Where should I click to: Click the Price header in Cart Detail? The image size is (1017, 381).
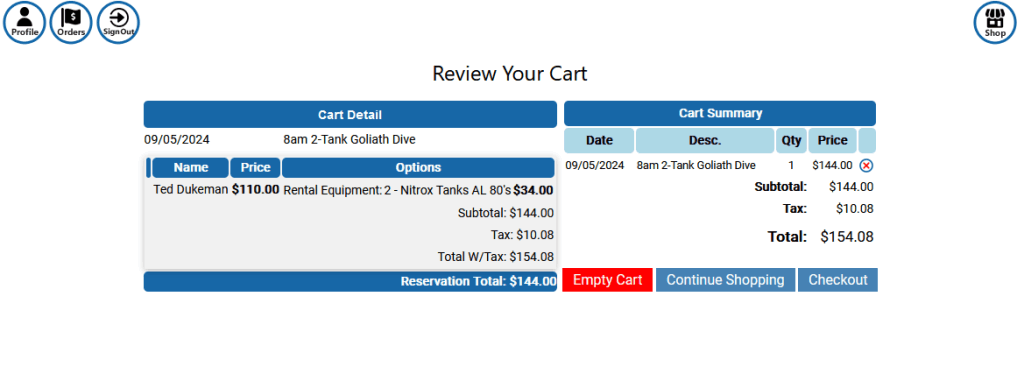pos(256,167)
